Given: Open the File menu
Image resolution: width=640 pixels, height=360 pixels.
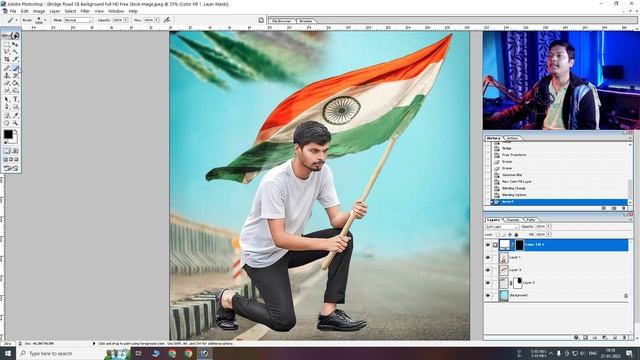Looking at the screenshot, I should point(13,11).
